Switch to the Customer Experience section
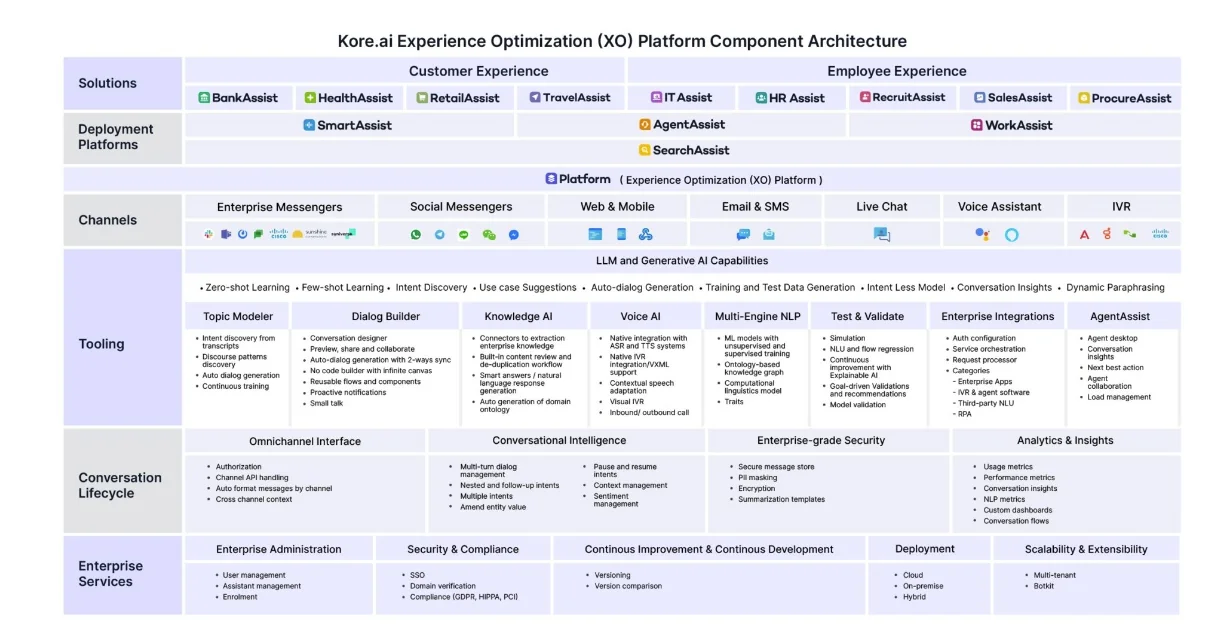The width and height of the screenshot is (1221, 631). click(478, 71)
